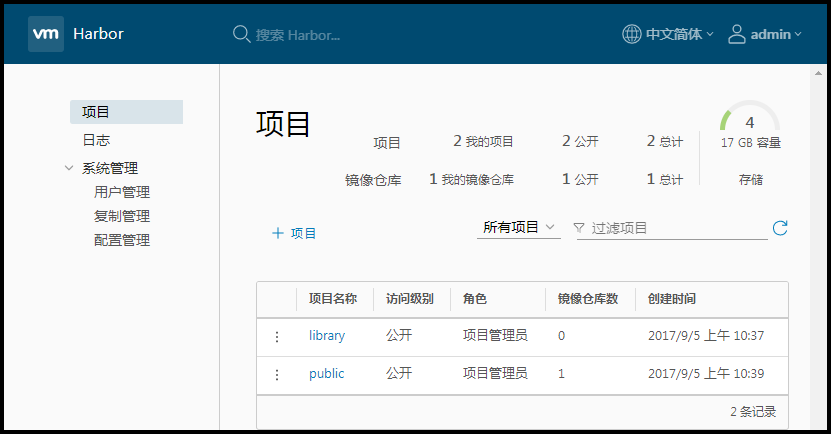Sort by 角色 column header

(475, 299)
